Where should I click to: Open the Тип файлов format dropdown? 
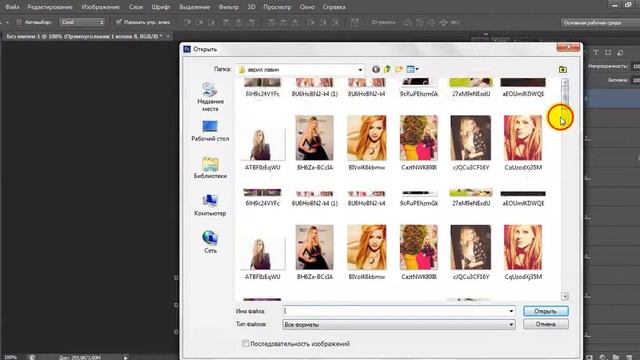[x=398, y=324]
